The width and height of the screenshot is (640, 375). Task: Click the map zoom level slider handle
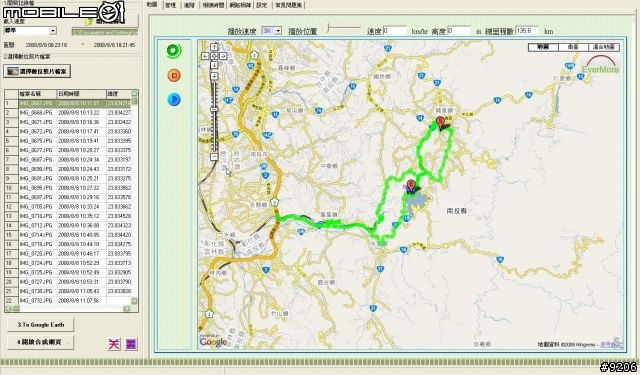pyautogui.click(x=214, y=110)
